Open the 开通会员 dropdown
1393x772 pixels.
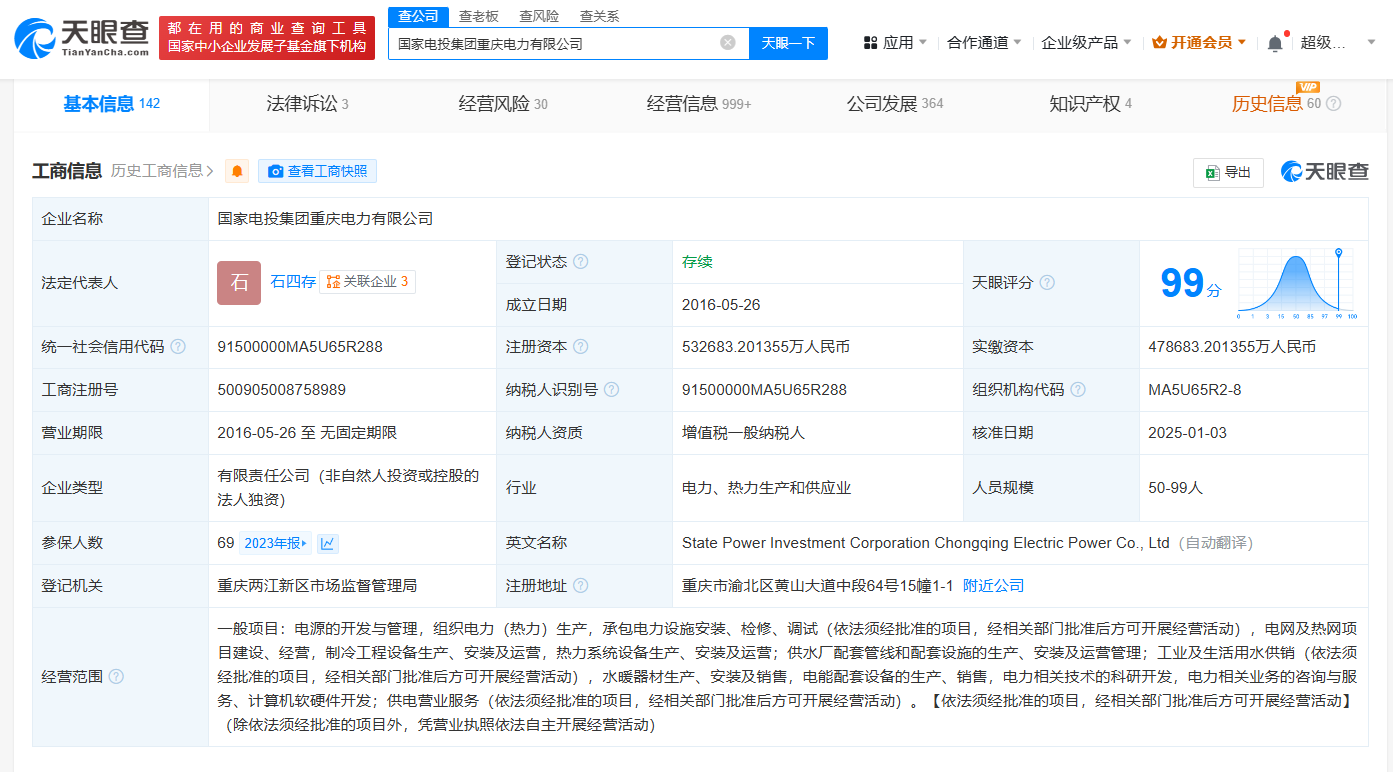pos(1199,43)
